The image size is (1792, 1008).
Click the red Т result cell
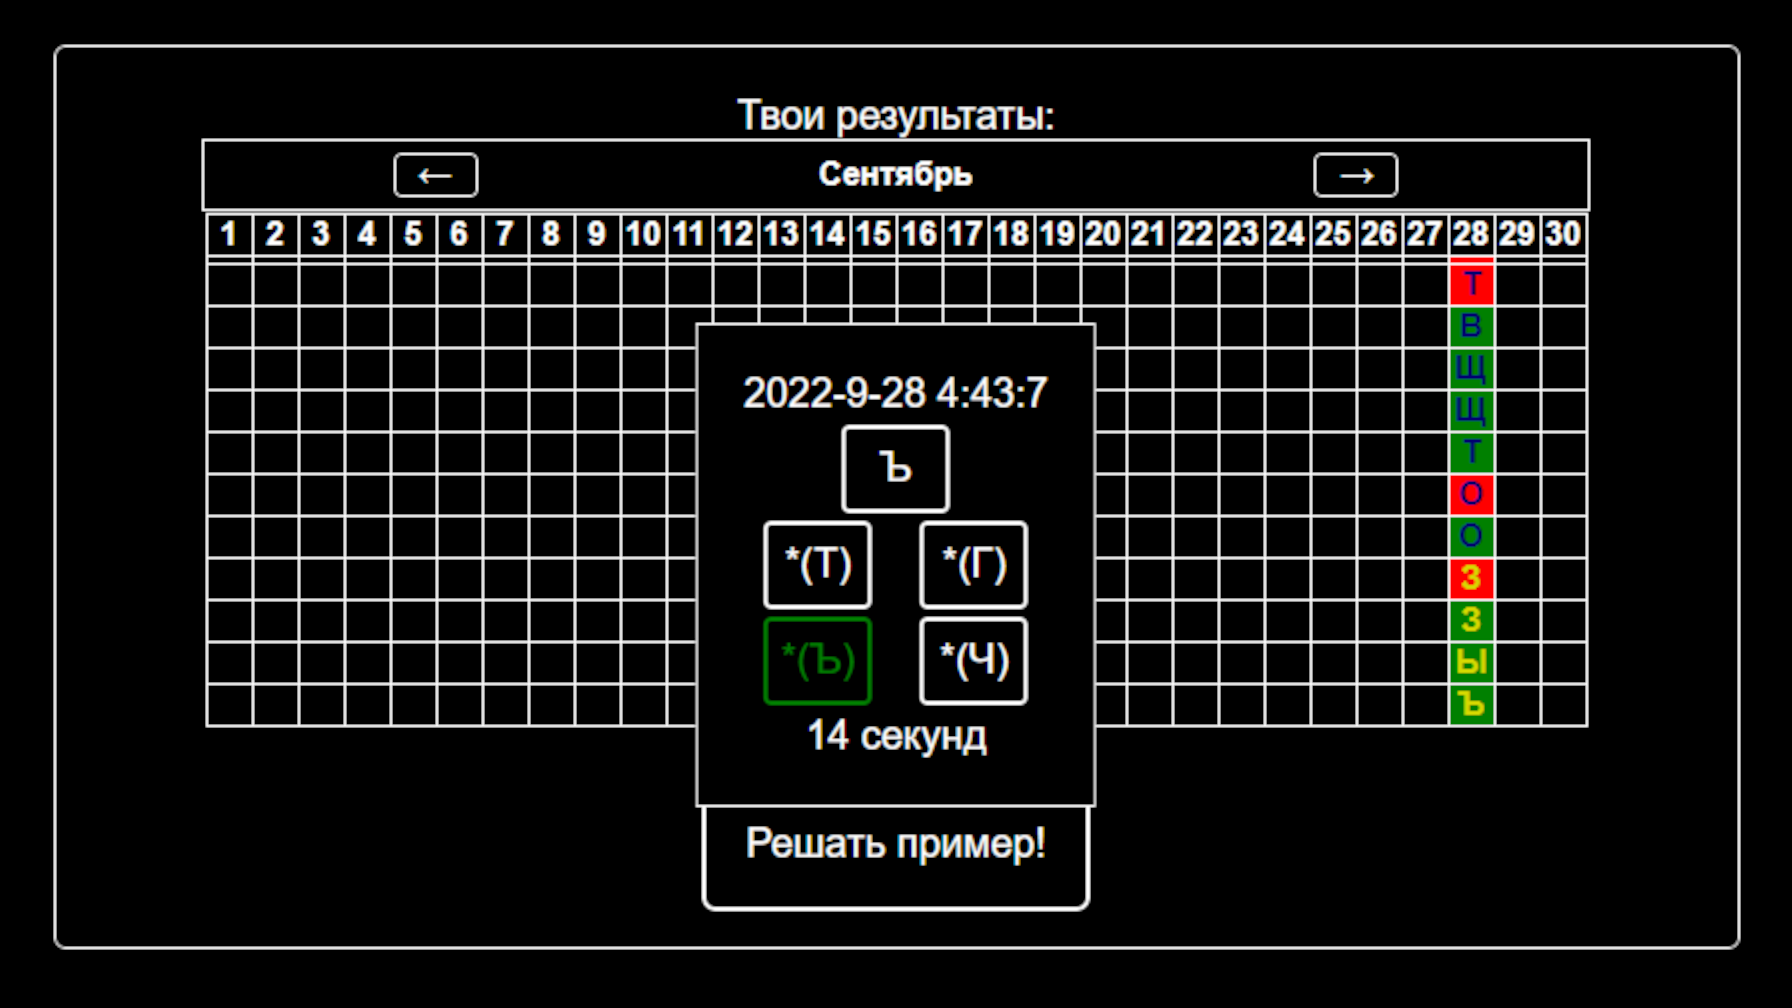coord(1471,285)
